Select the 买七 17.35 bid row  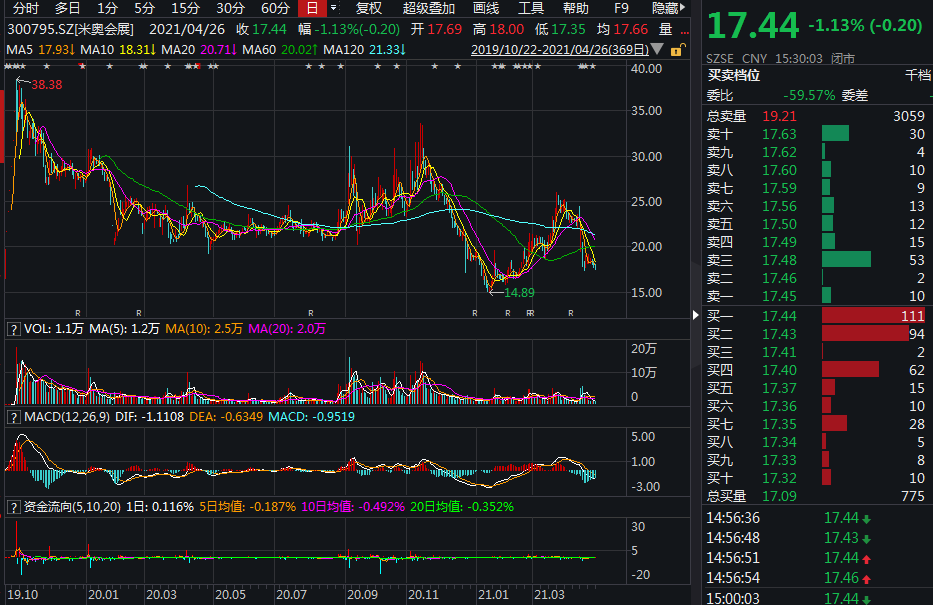(x=816, y=424)
